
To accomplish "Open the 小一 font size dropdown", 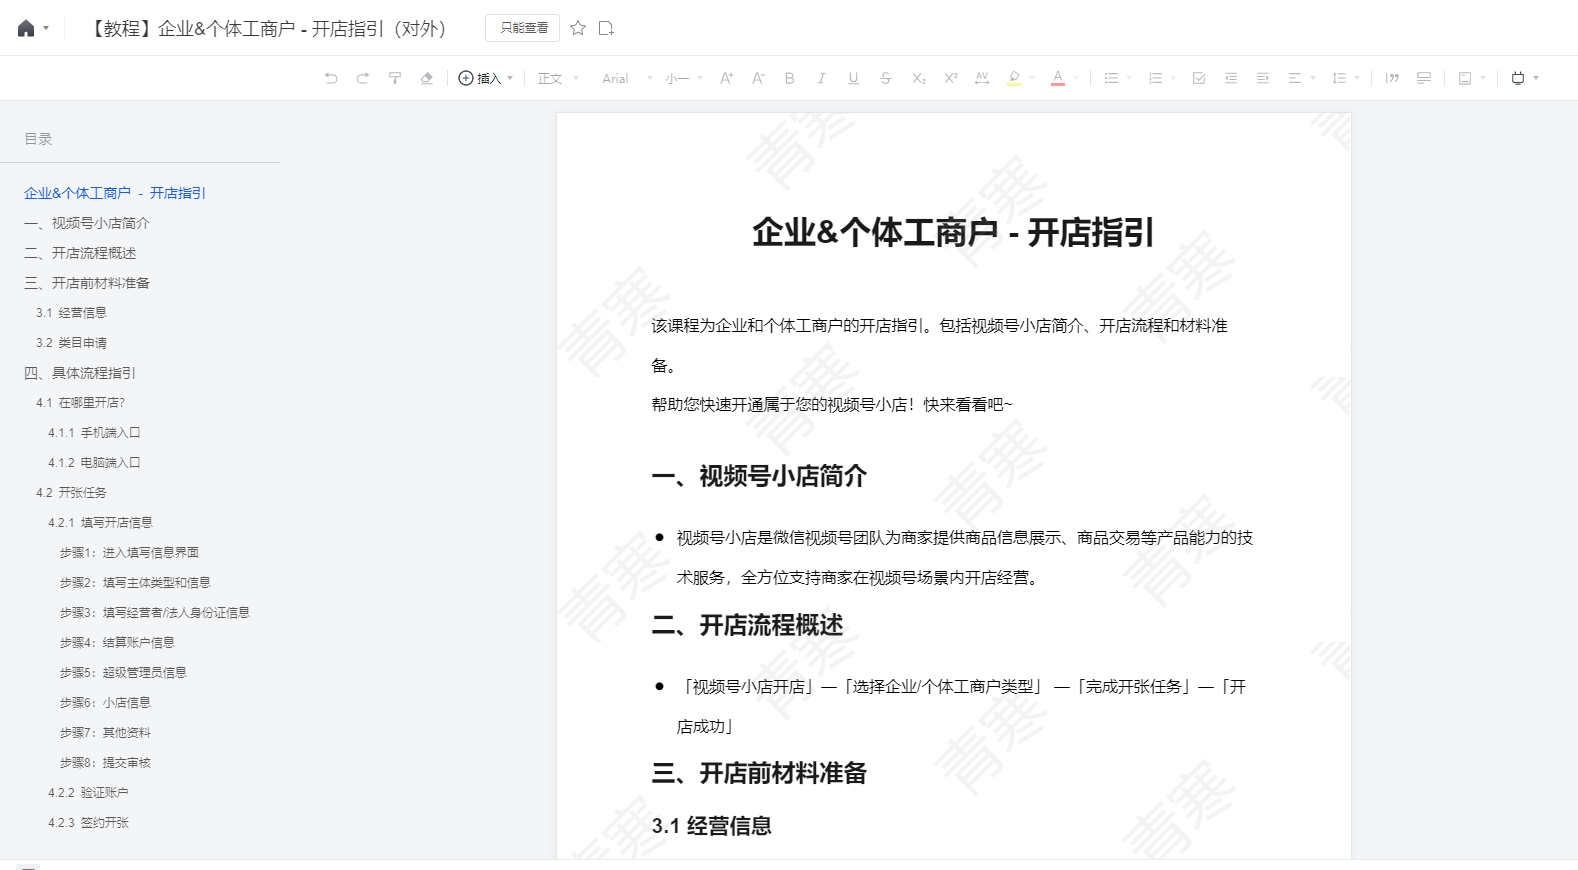I will coord(684,78).
